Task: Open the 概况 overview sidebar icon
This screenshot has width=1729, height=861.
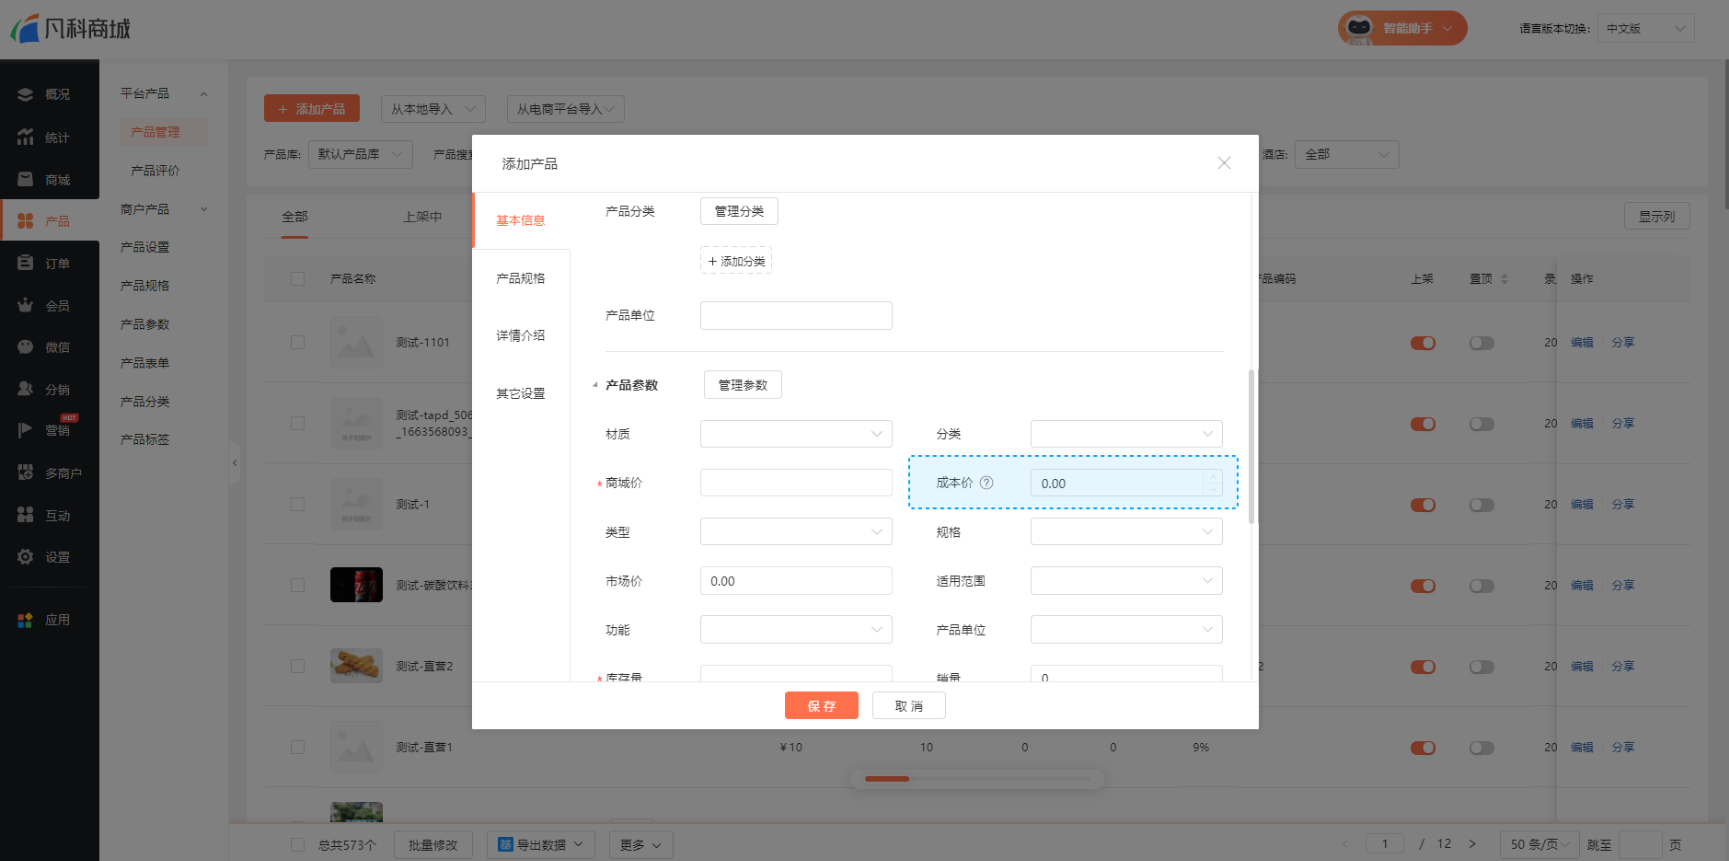Action: click(25, 94)
